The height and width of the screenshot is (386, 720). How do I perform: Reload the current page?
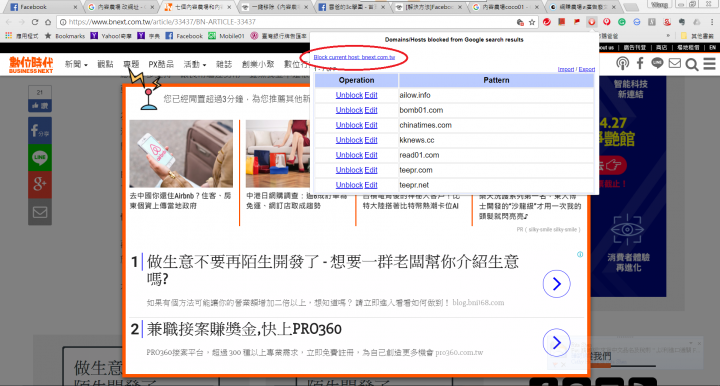click(x=35, y=22)
